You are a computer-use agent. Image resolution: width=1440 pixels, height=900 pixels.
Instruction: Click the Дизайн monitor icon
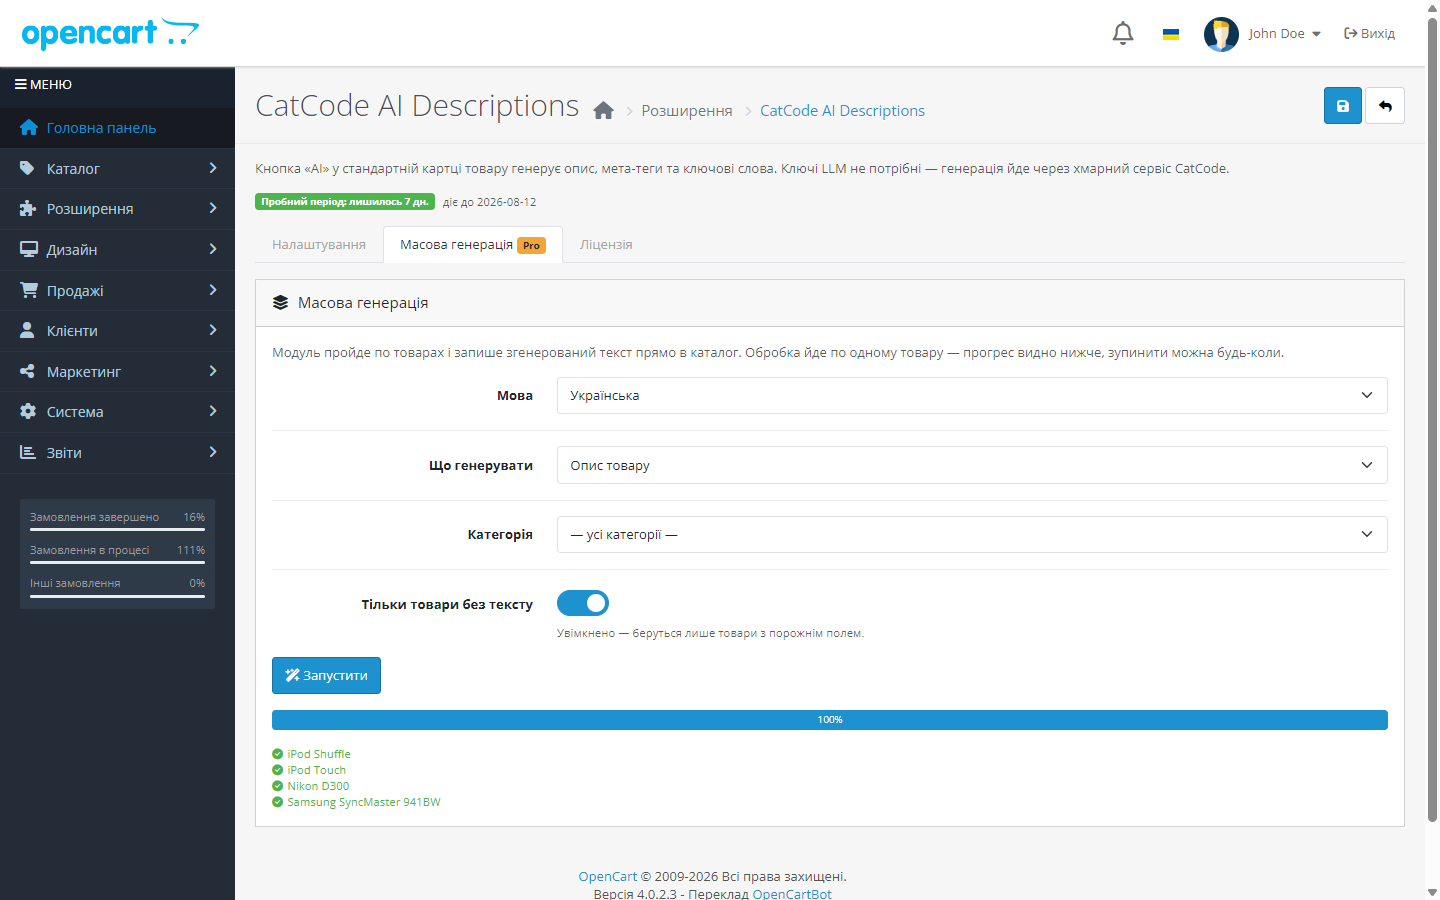(29, 250)
